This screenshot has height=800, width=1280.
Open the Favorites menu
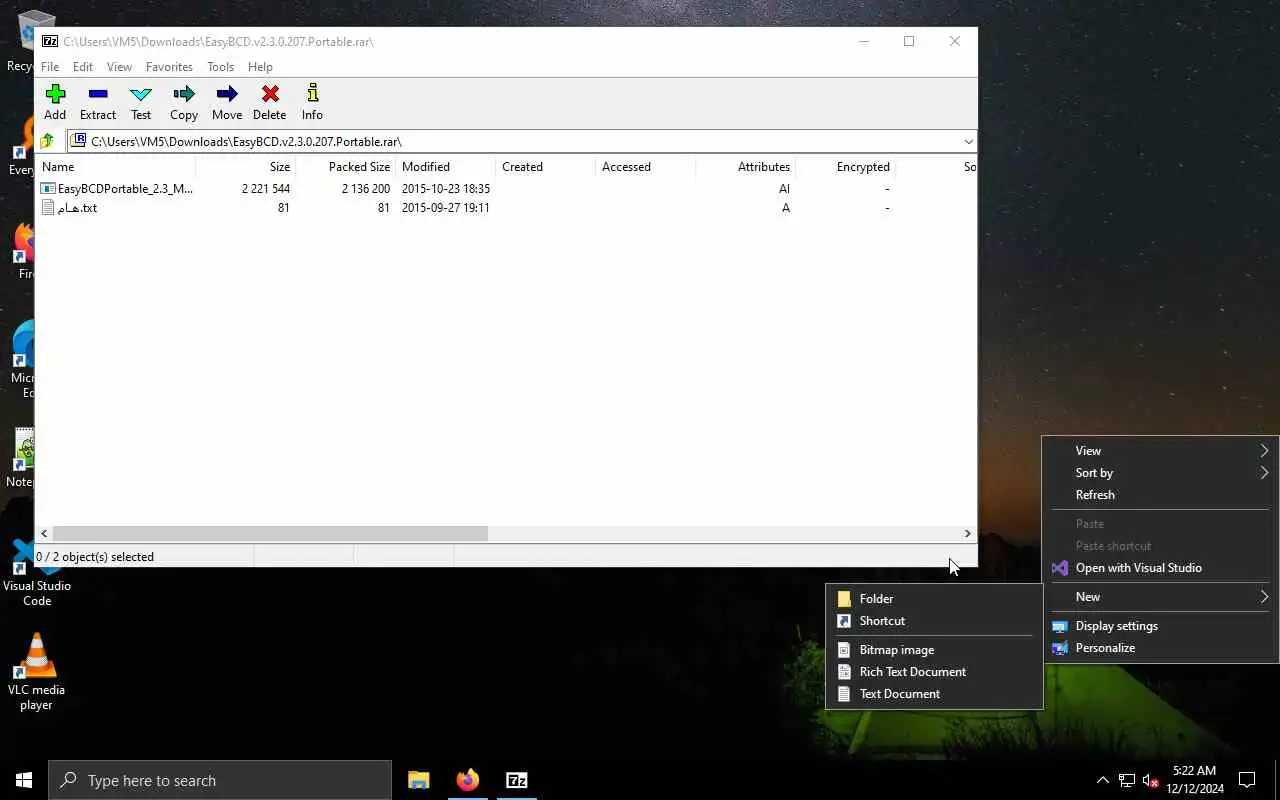(169, 67)
